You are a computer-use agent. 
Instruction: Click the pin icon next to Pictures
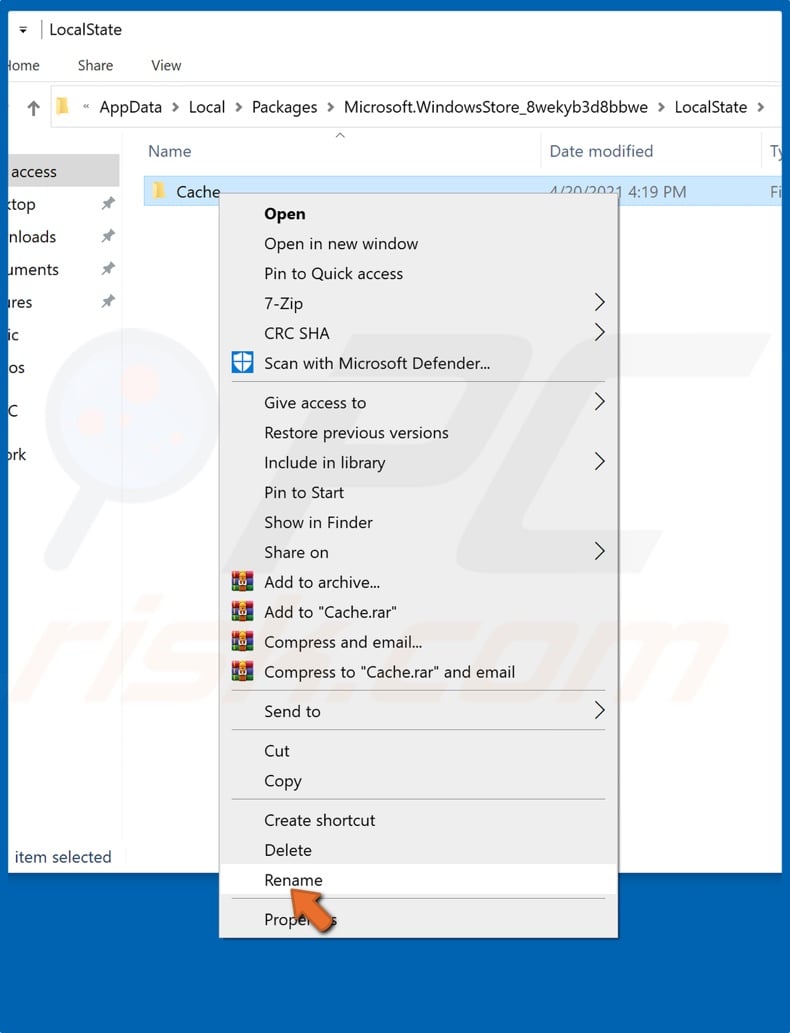click(108, 302)
